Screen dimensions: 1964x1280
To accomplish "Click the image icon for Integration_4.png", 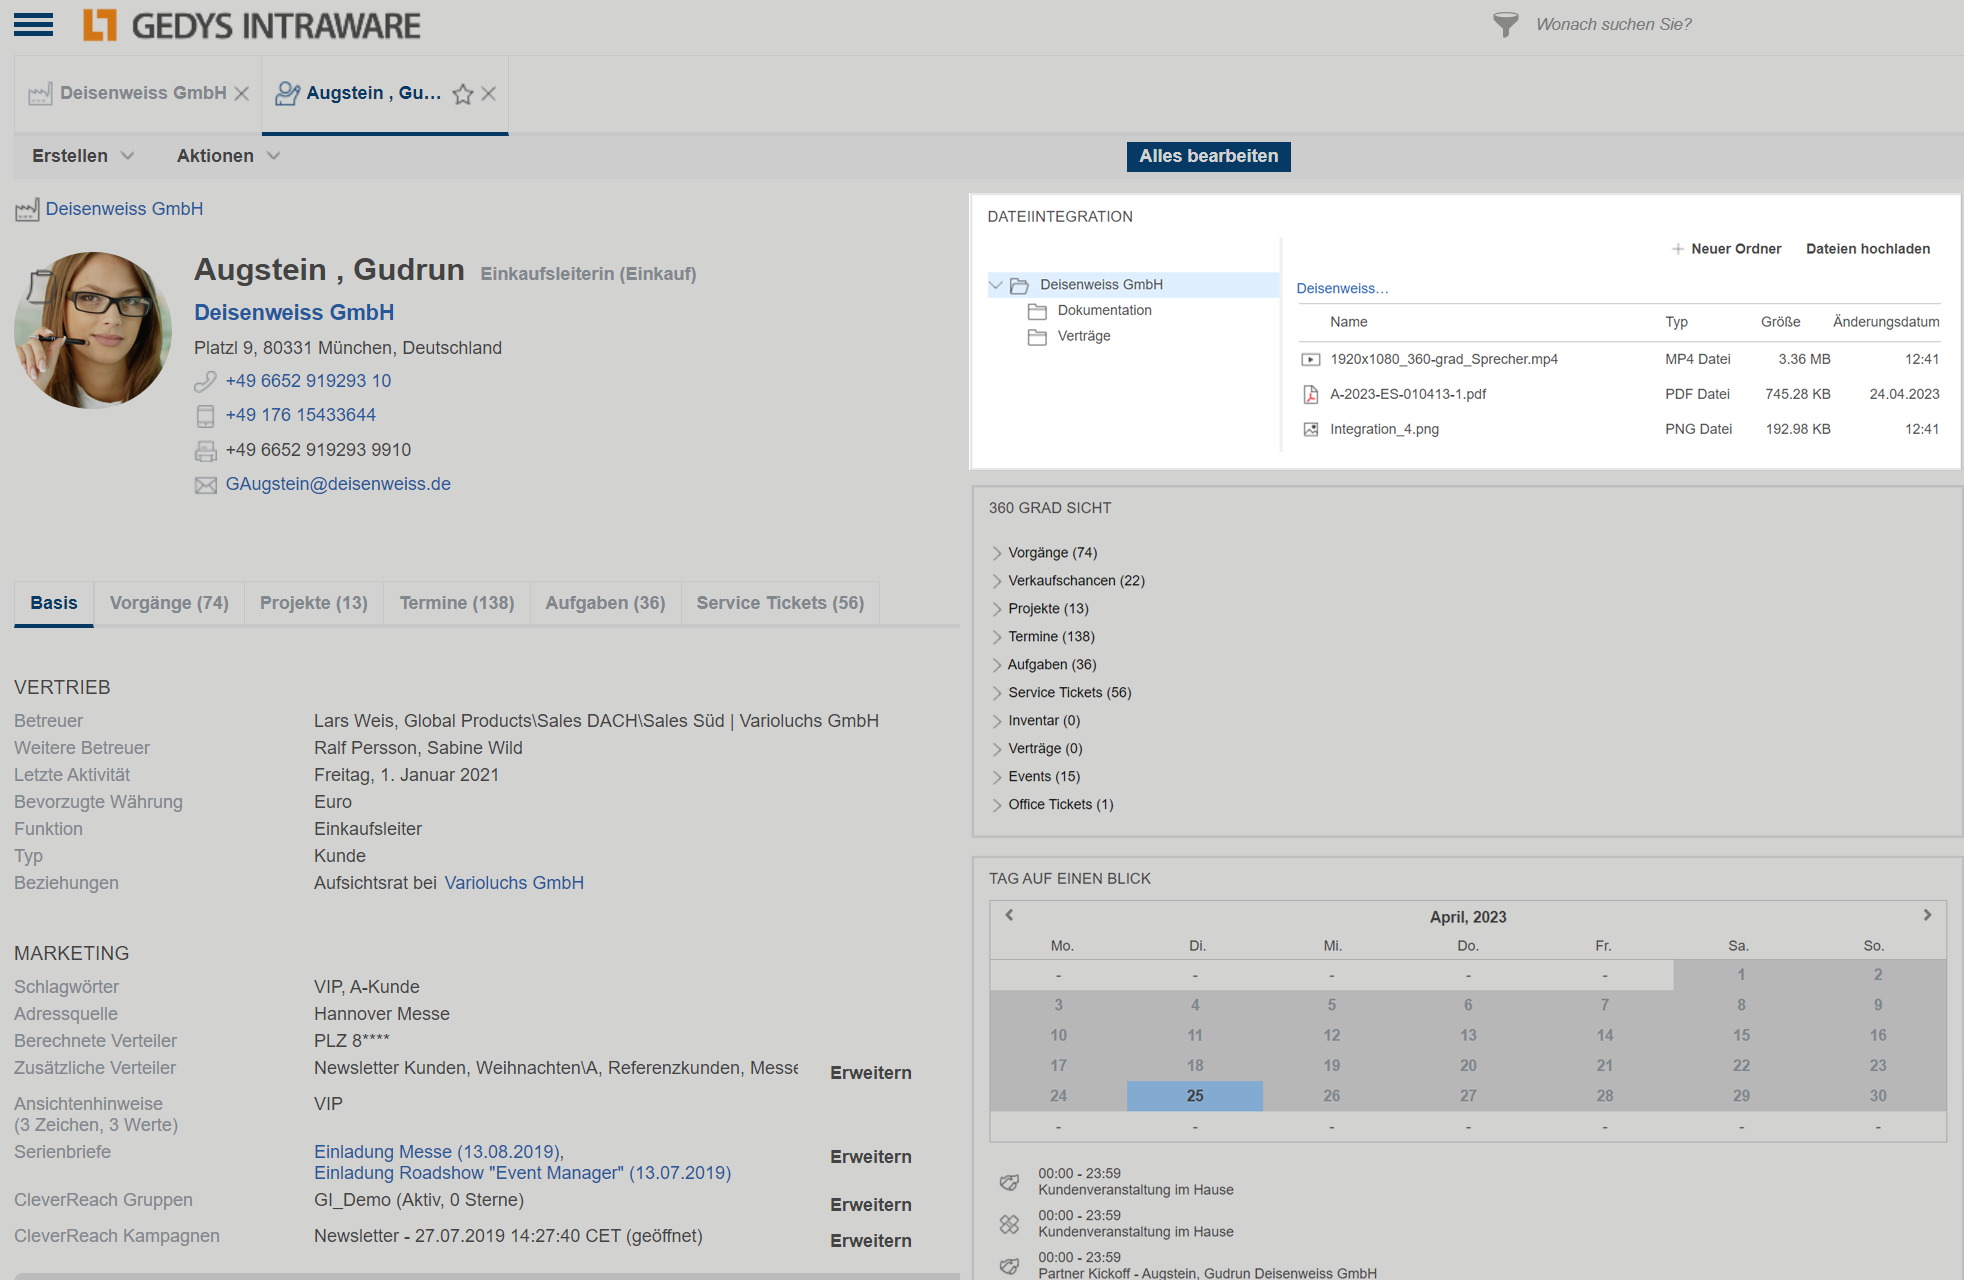I will [x=1311, y=430].
